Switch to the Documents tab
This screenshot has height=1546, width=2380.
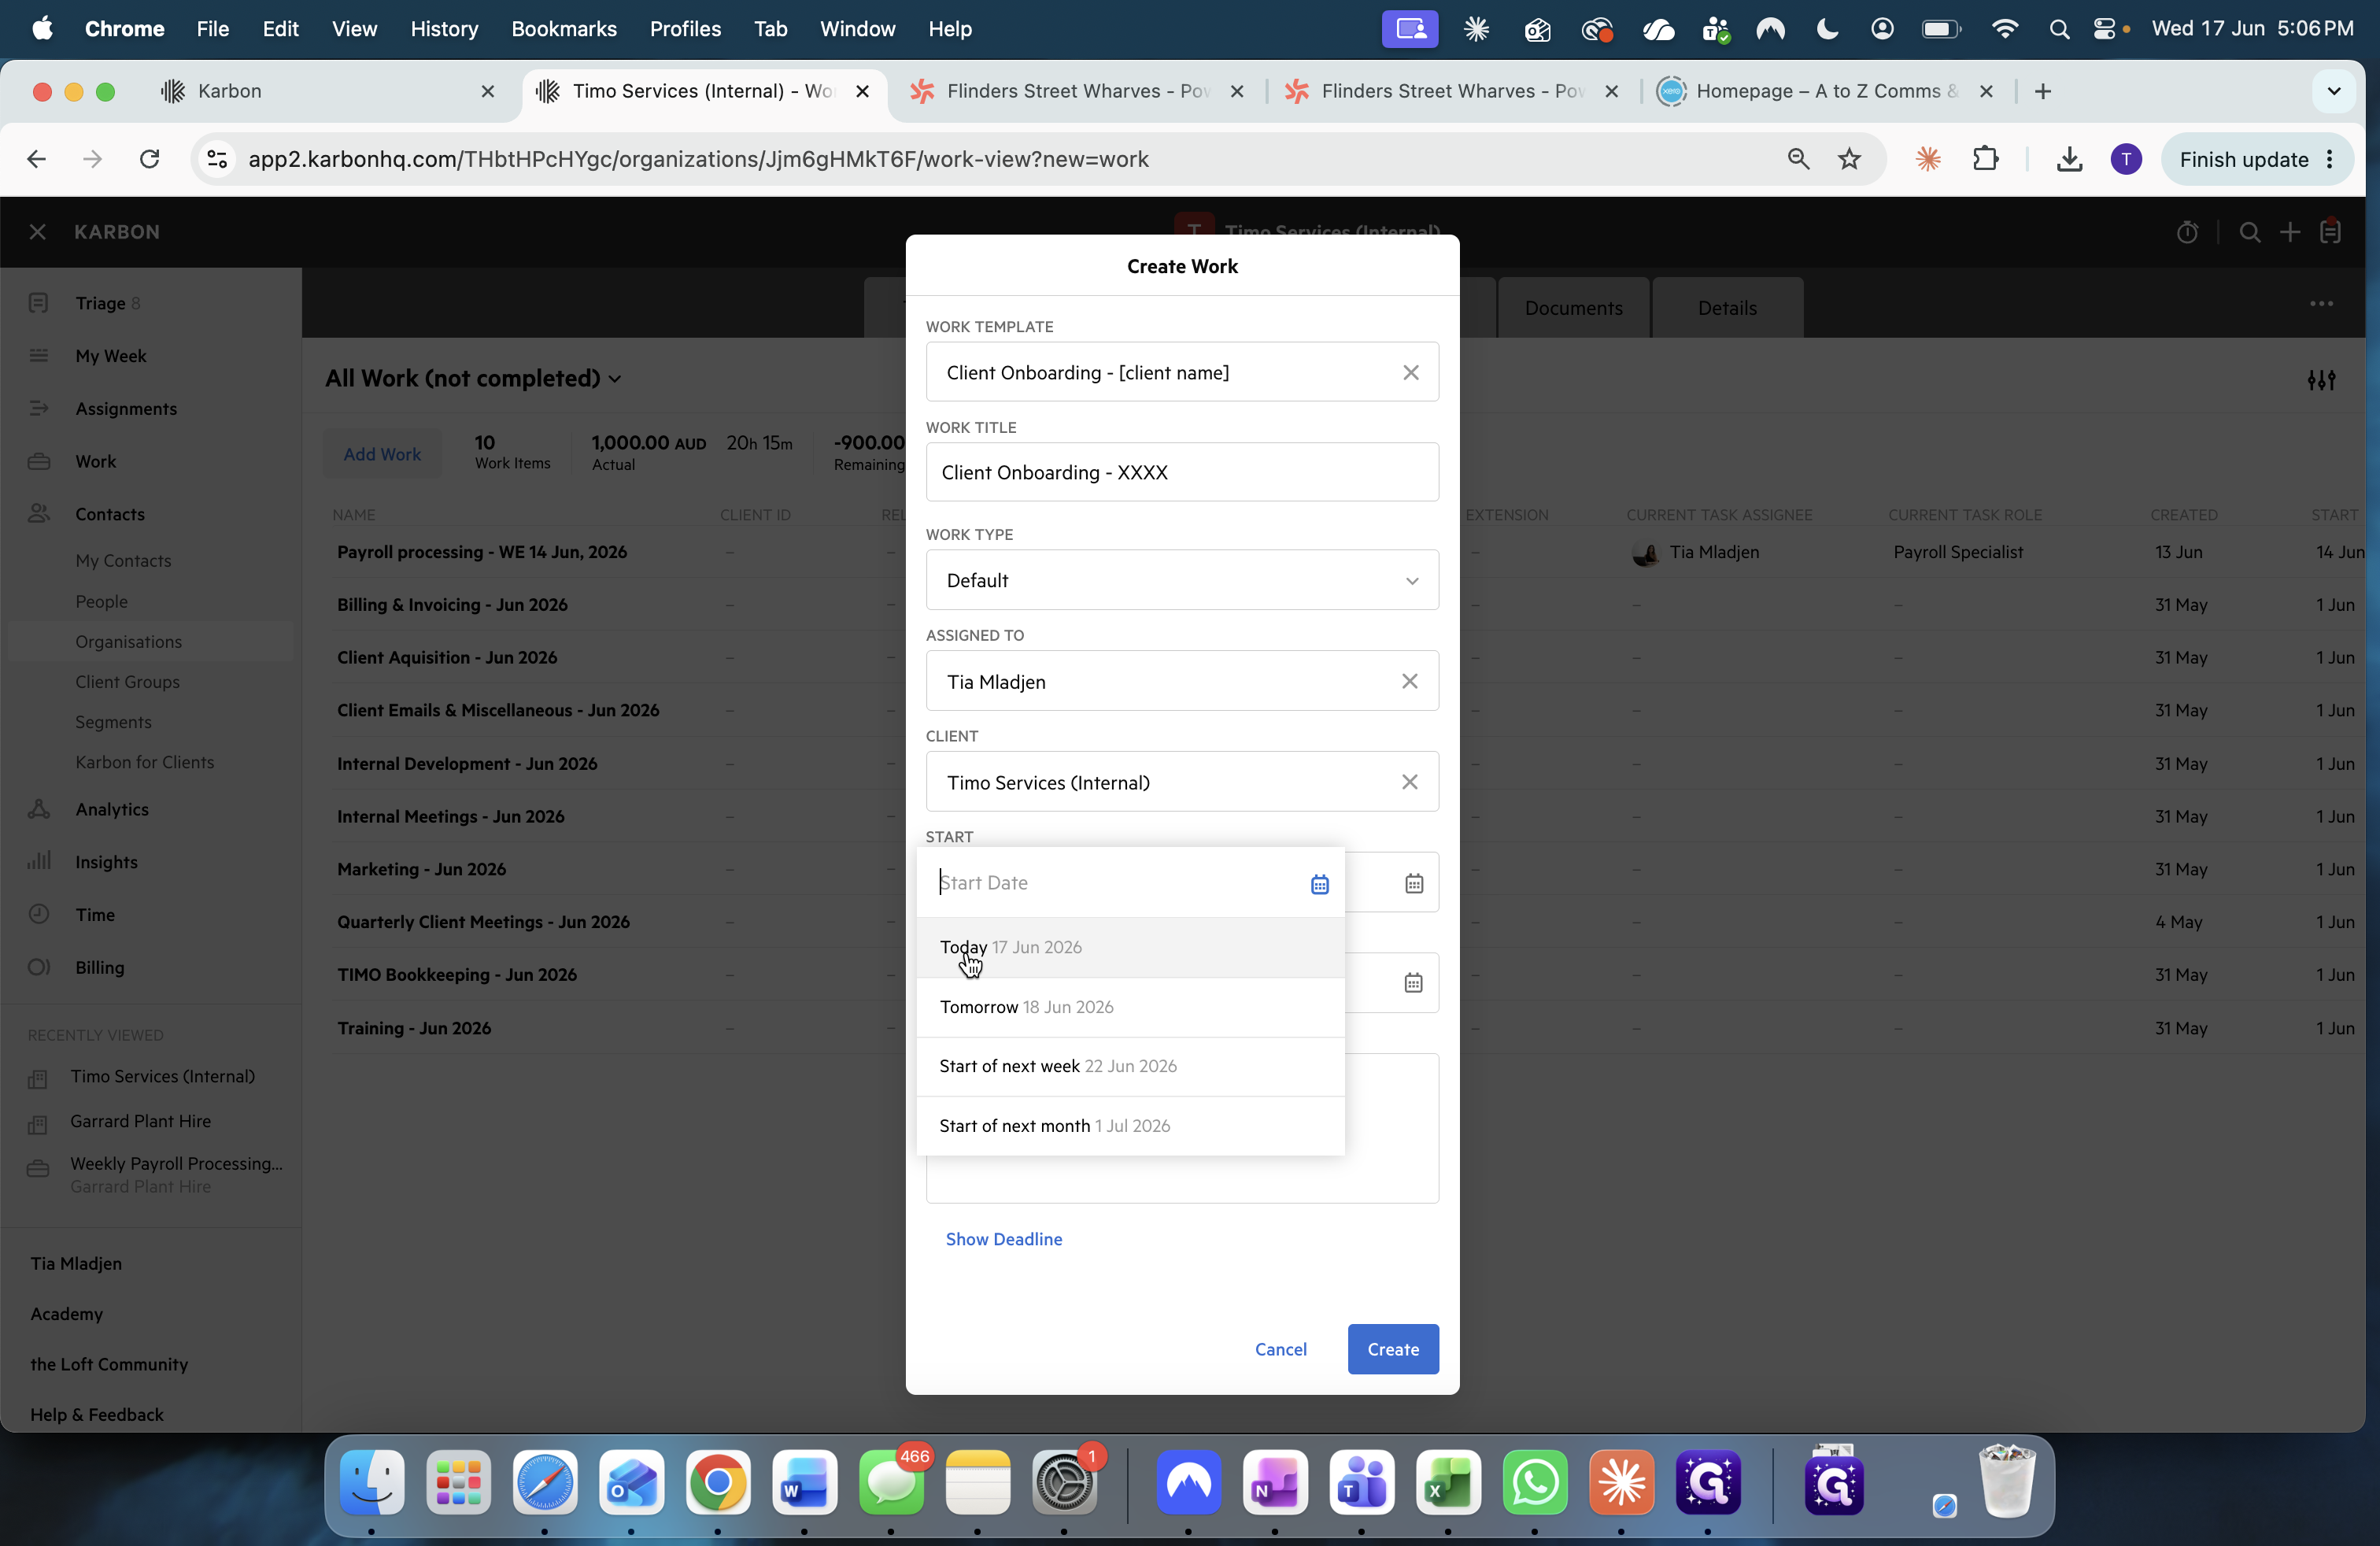(1573, 308)
